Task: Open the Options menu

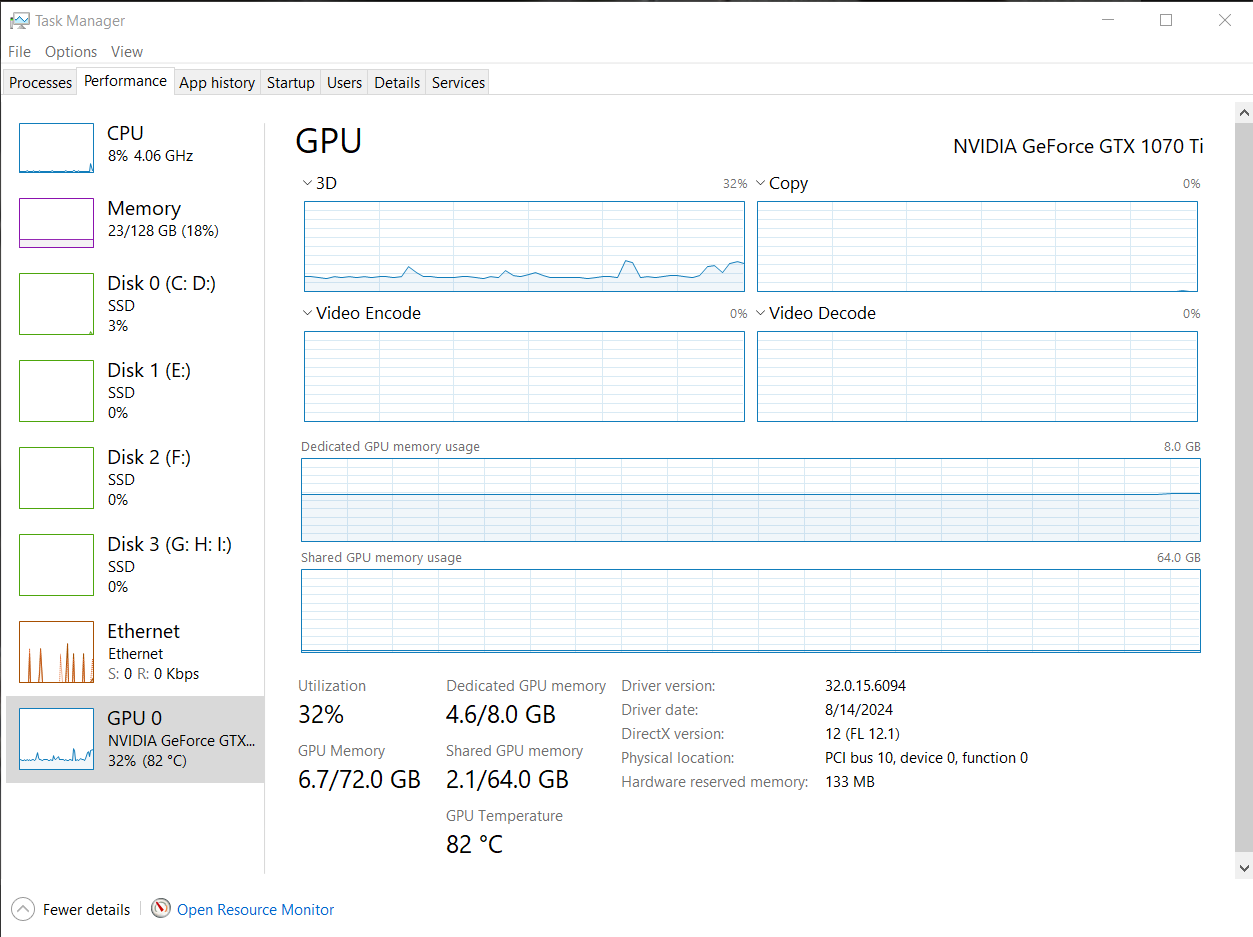Action: (x=71, y=52)
